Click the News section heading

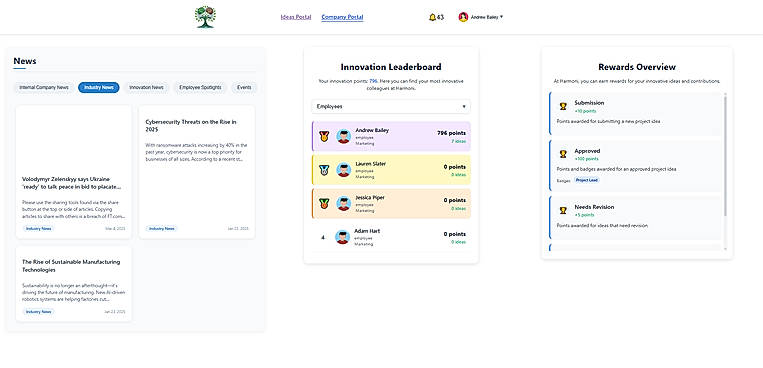(x=25, y=61)
